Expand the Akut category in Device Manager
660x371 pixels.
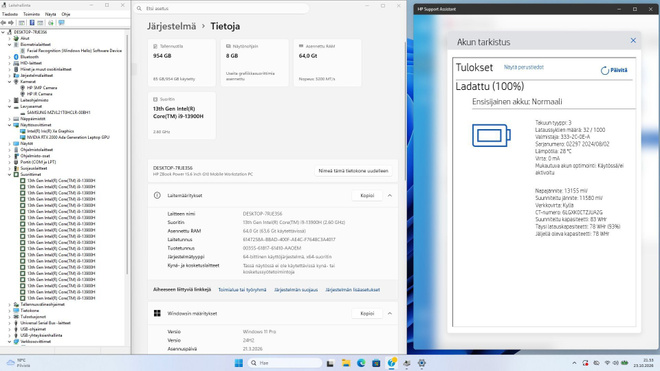click(x=10, y=38)
